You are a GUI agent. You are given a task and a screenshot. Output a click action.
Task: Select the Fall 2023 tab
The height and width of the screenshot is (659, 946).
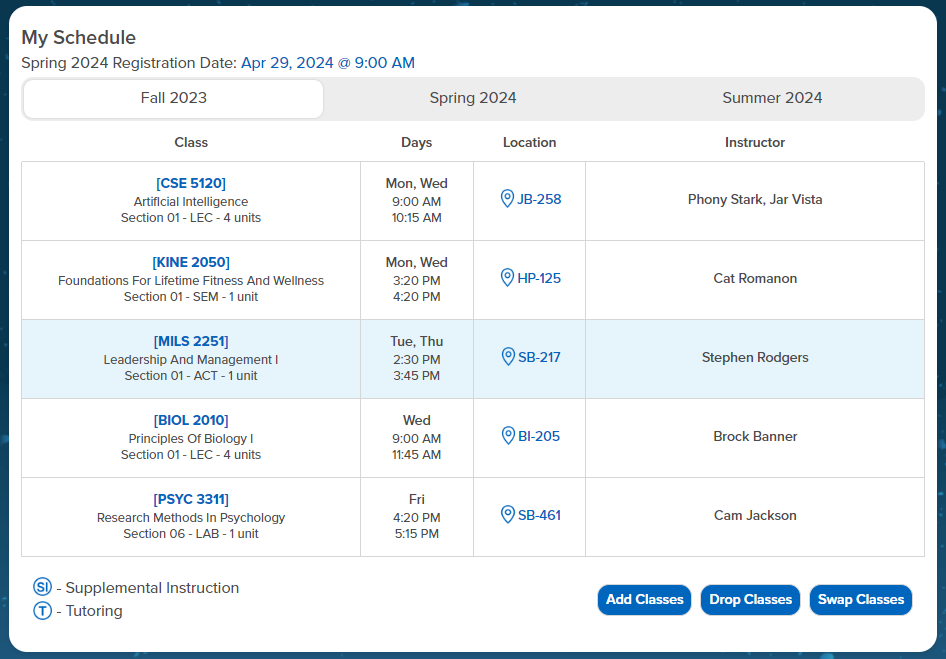click(174, 98)
